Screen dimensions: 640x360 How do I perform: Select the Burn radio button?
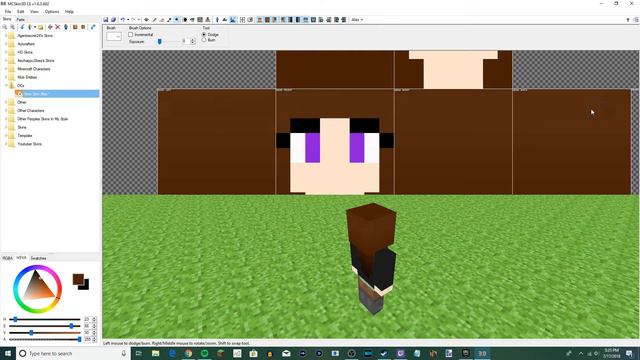tap(204, 40)
